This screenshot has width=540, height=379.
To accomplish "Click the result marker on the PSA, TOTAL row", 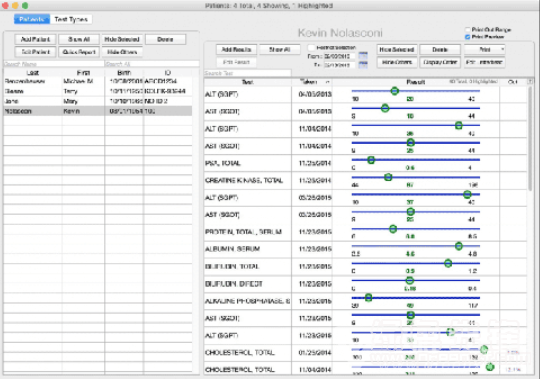I will [x=371, y=160].
